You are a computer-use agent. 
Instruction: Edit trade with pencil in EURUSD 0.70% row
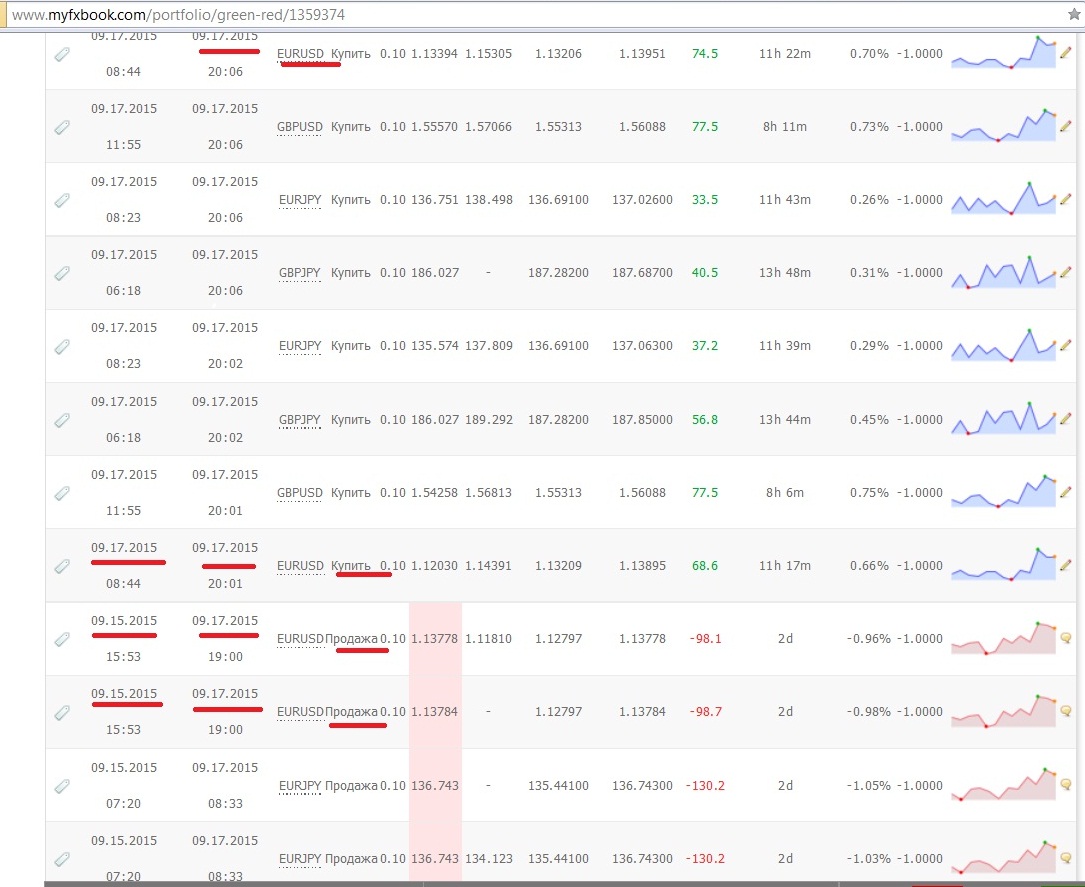(1066, 53)
